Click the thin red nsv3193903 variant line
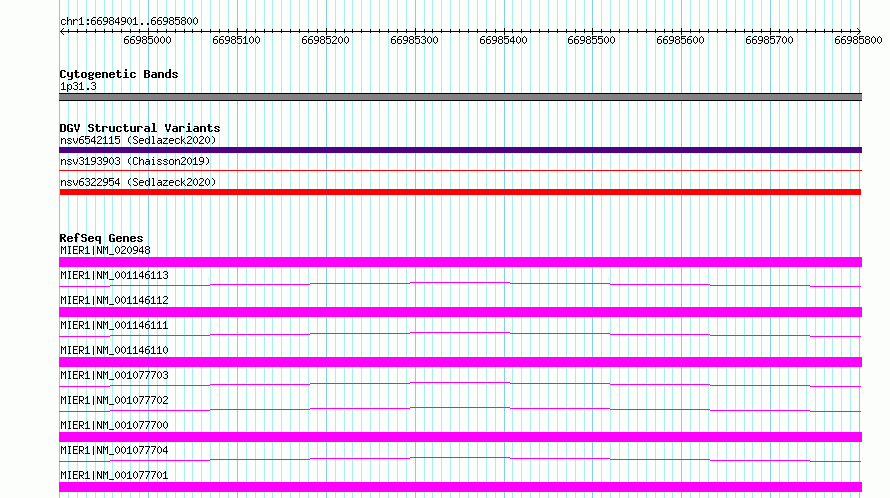890x498 pixels. (x=460, y=170)
